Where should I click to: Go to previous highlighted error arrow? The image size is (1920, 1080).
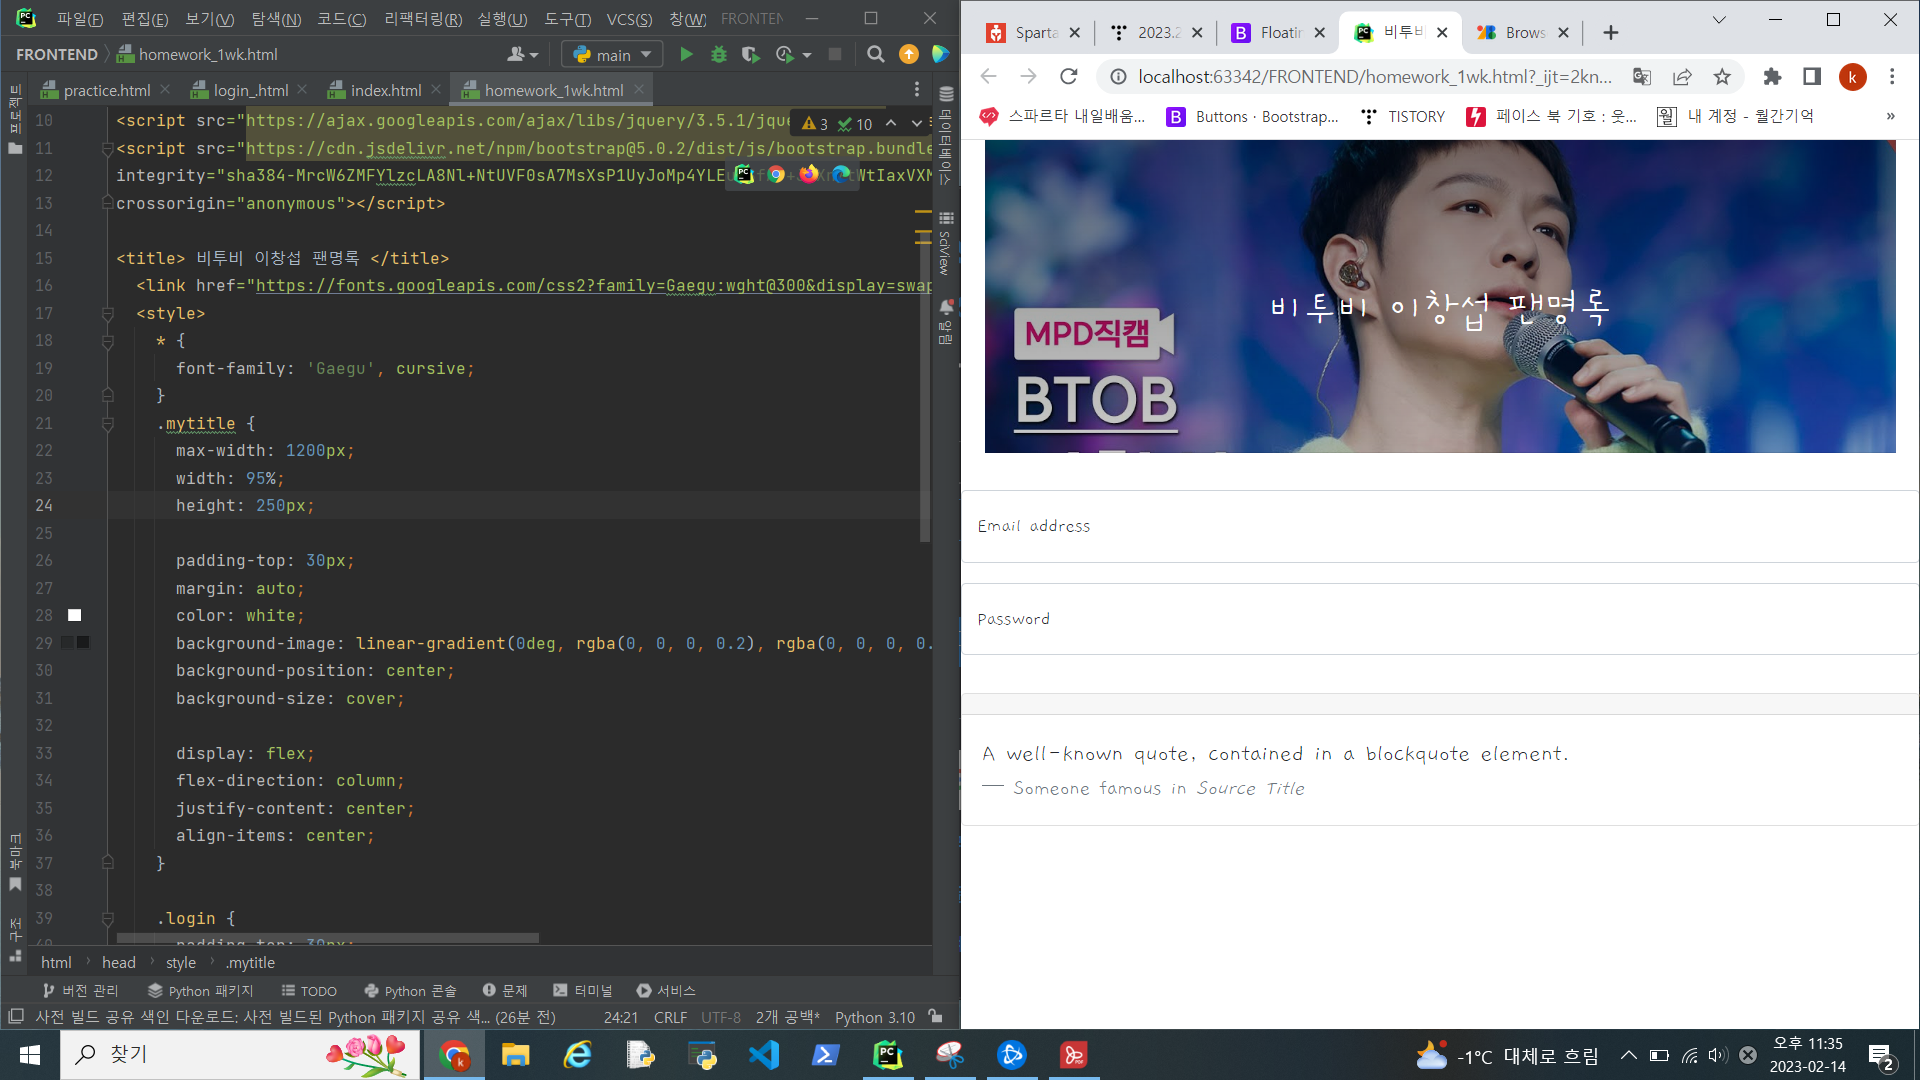pos(891,123)
